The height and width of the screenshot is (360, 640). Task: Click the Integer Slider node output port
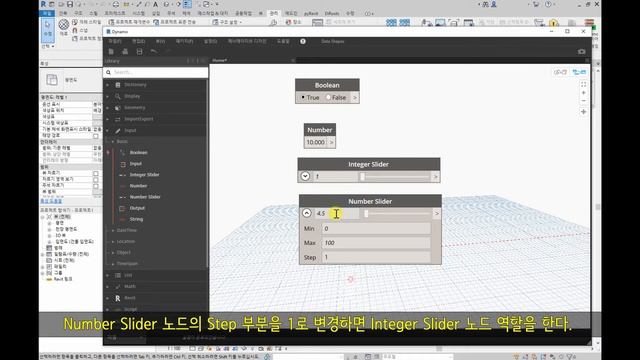436,177
